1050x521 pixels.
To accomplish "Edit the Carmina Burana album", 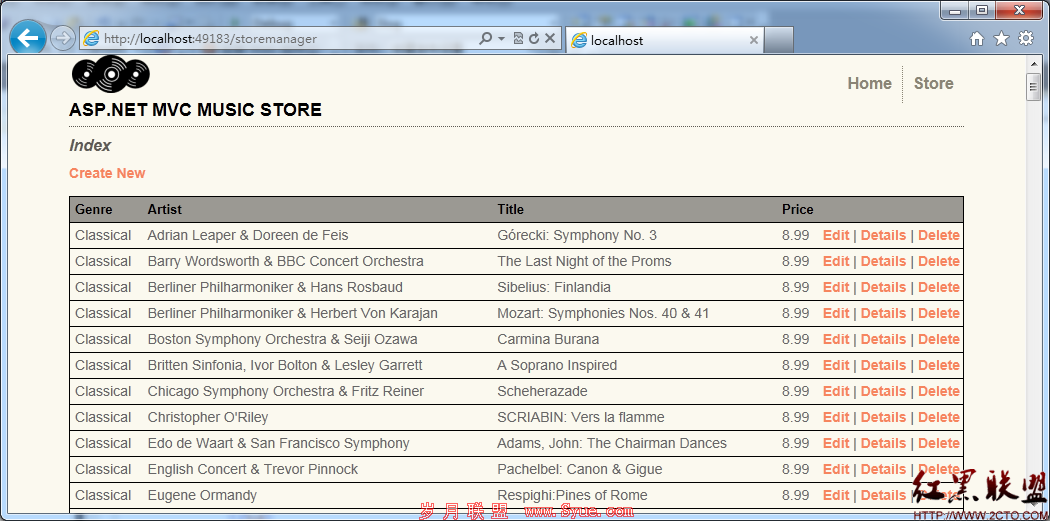I will click(836, 340).
